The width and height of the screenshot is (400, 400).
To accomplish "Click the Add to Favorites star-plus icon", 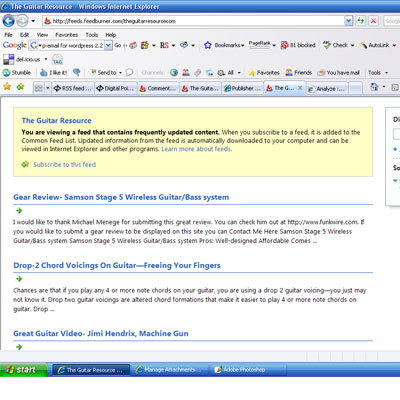I will tap(20, 87).
